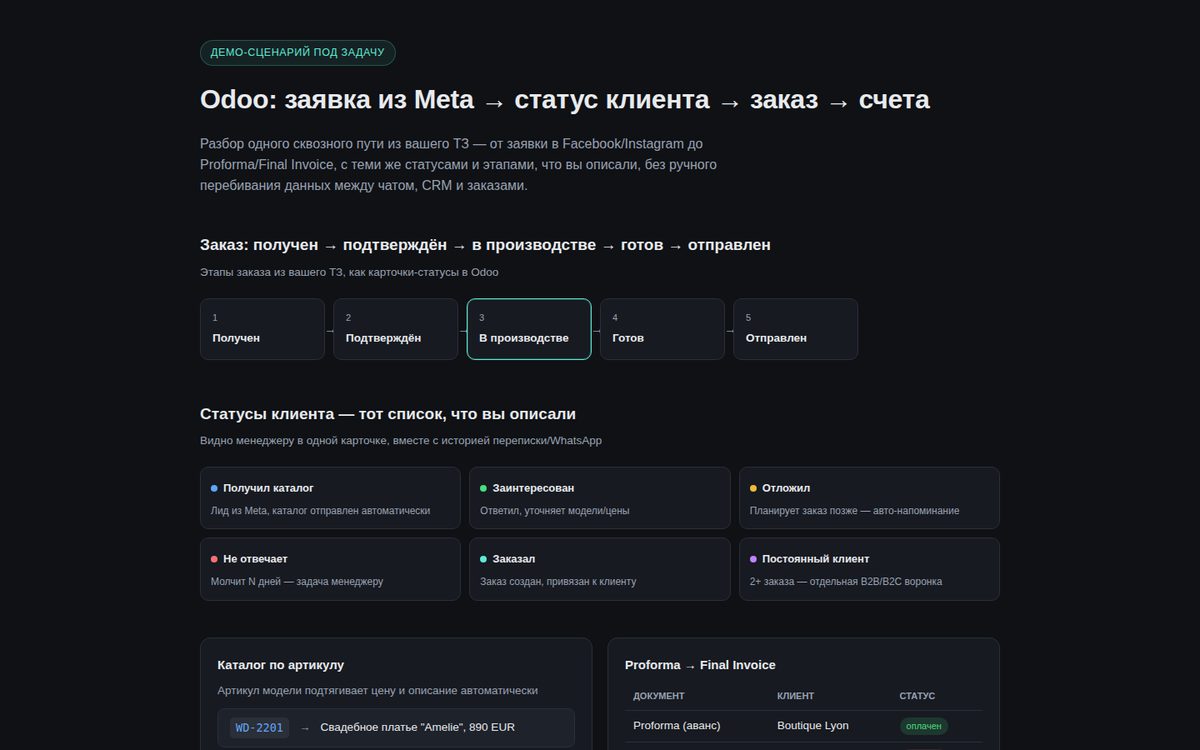Select the 'Отправлен' order stage card

796,329
